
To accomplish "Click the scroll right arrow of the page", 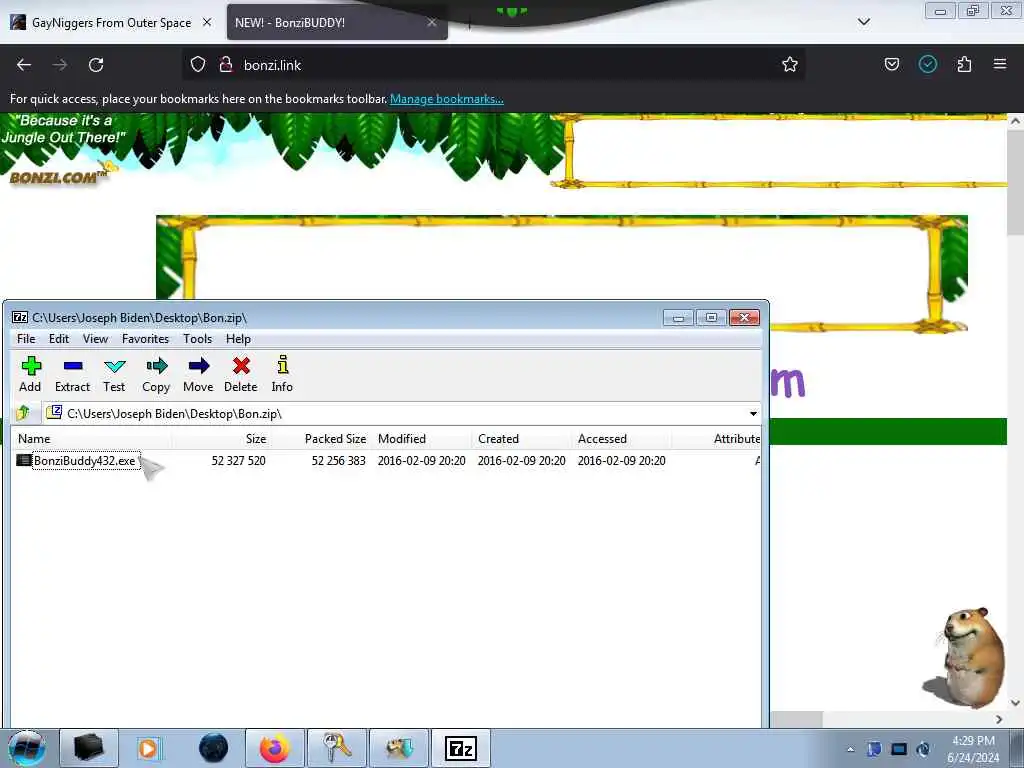I will coord(999,719).
